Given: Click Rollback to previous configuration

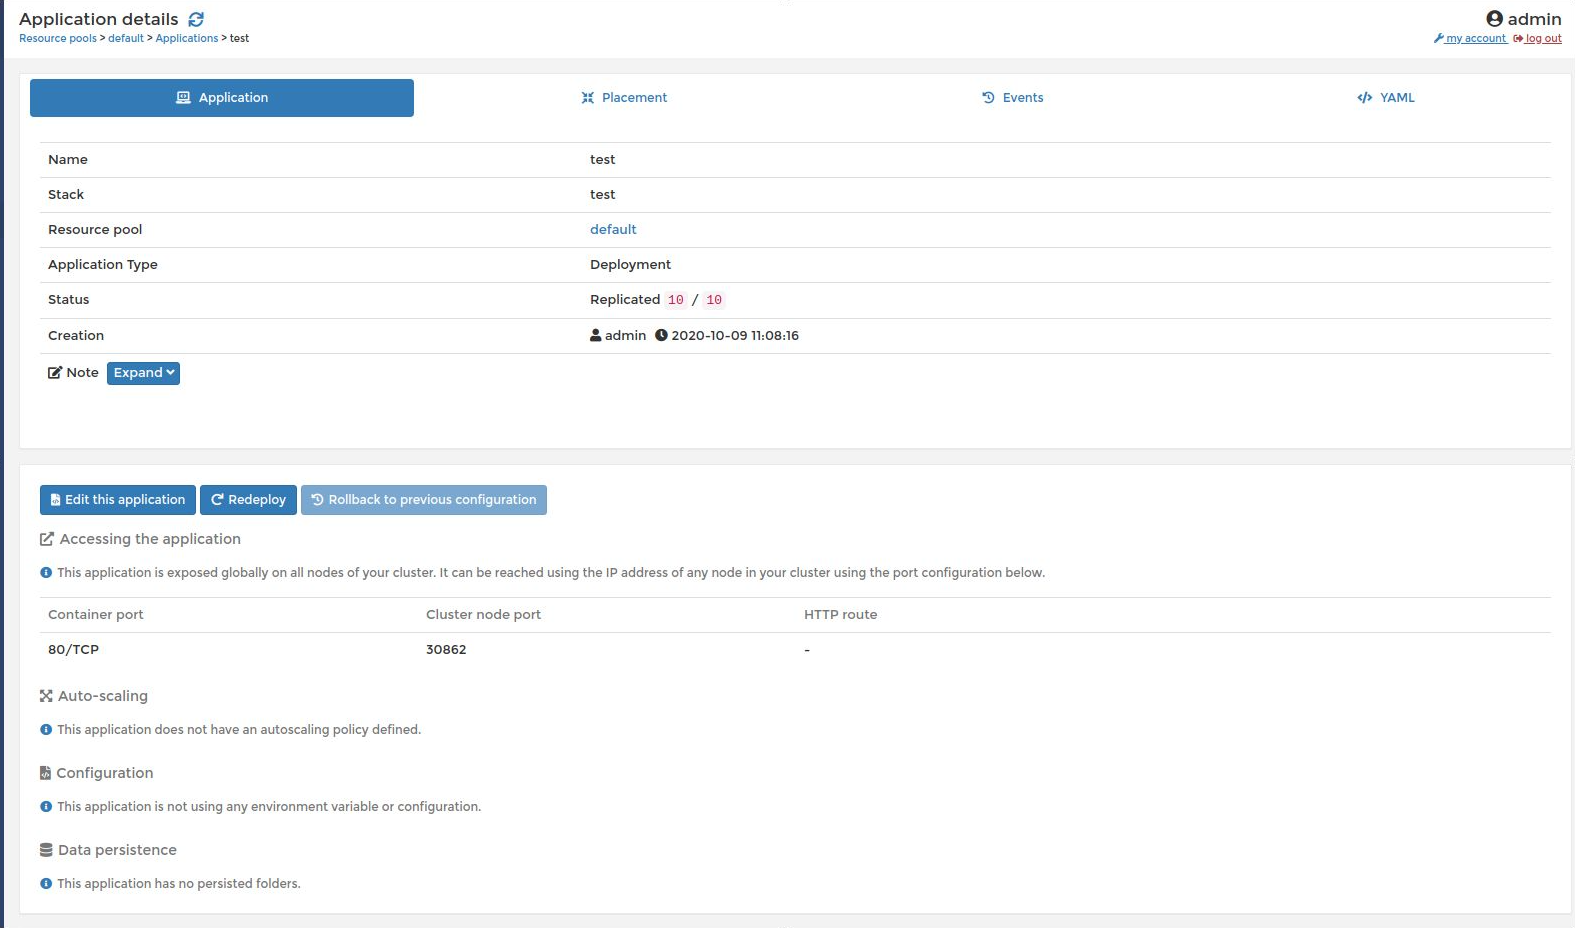Looking at the screenshot, I should pyautogui.click(x=424, y=500).
